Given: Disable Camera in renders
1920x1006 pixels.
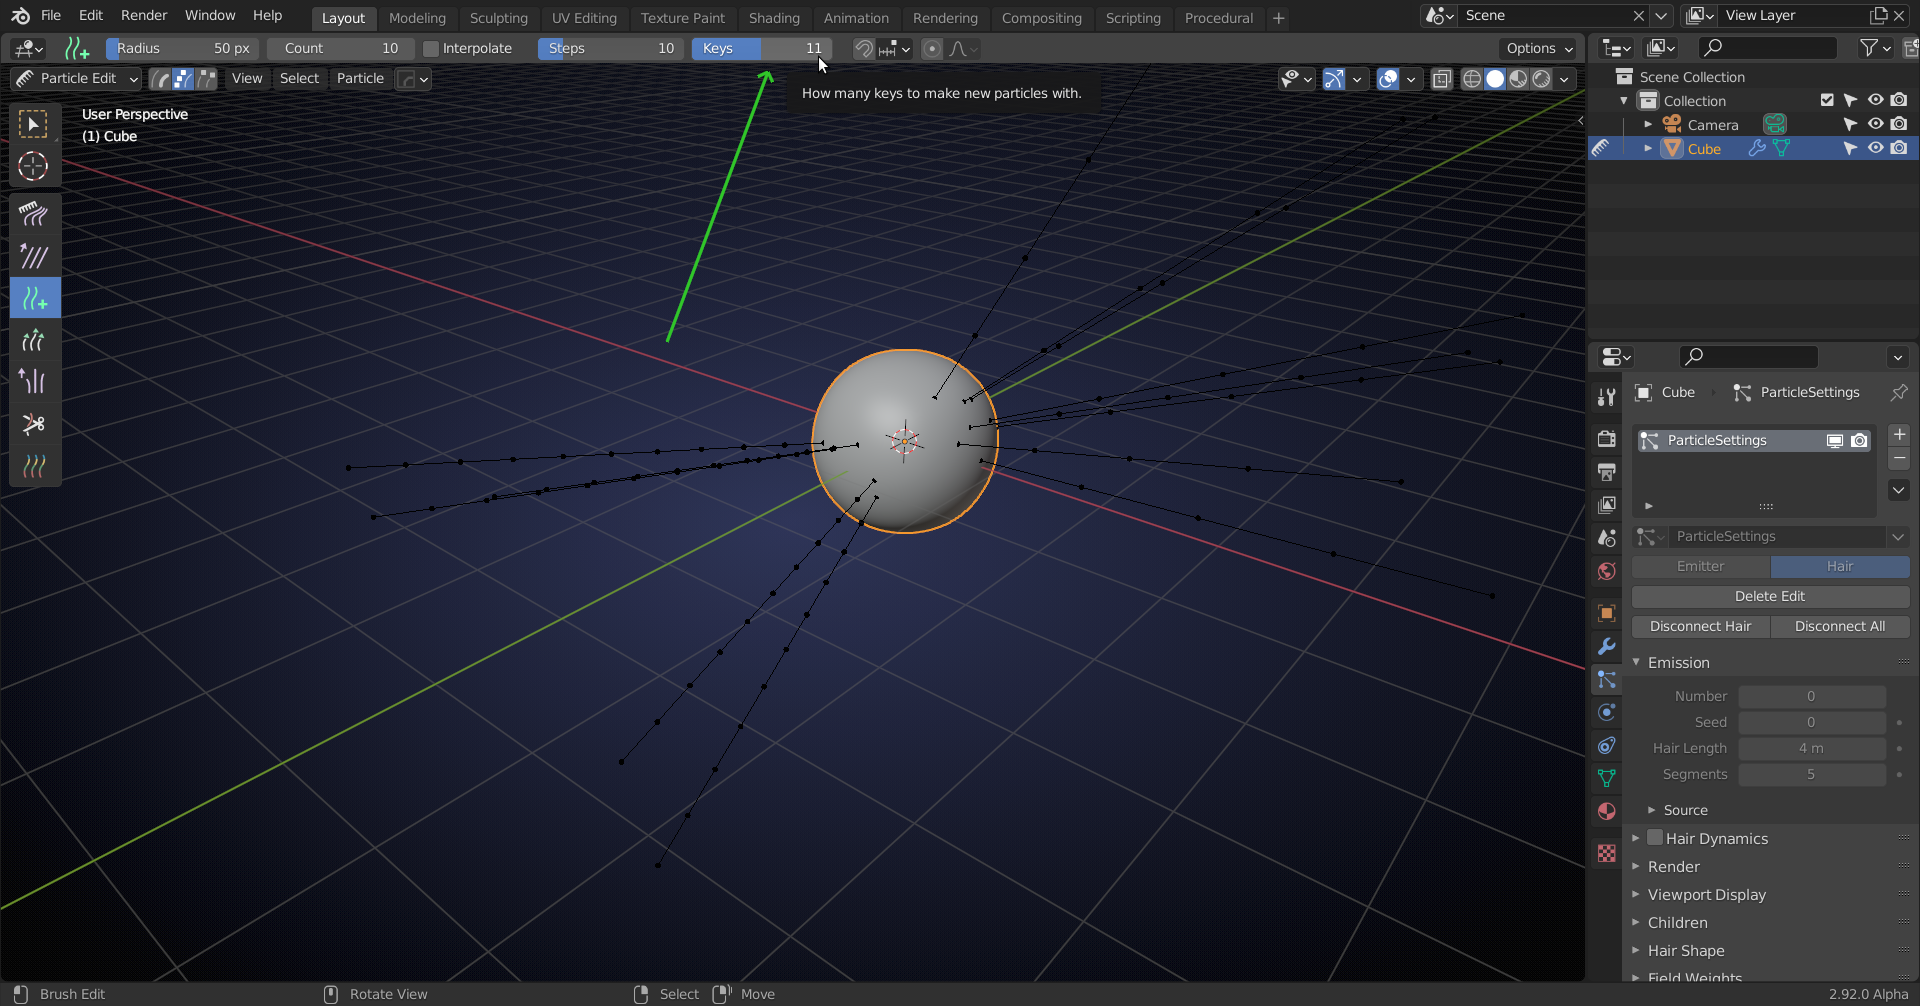Looking at the screenshot, I should pyautogui.click(x=1899, y=124).
